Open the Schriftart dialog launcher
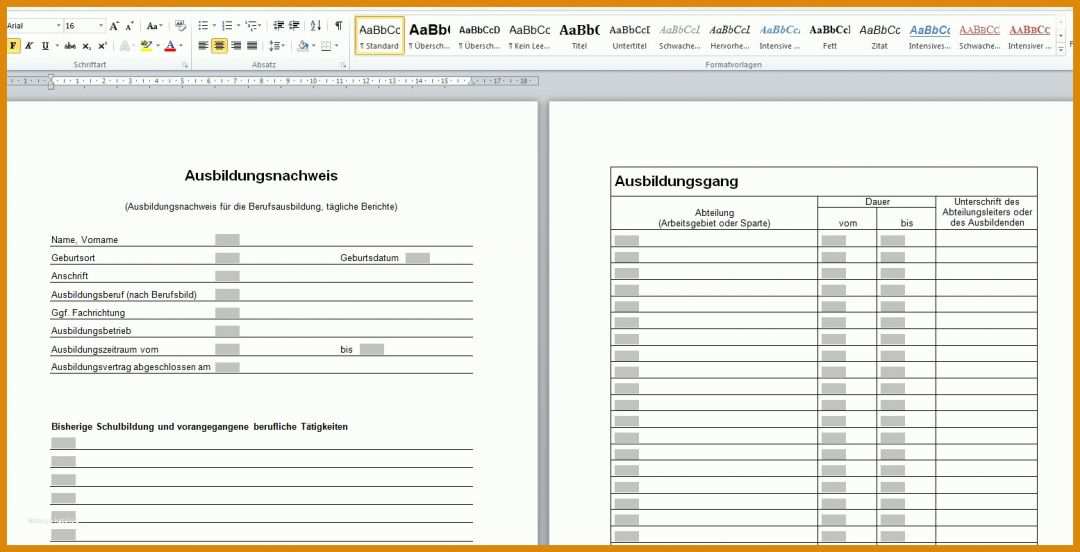This screenshot has height=552, width=1080. click(x=185, y=65)
